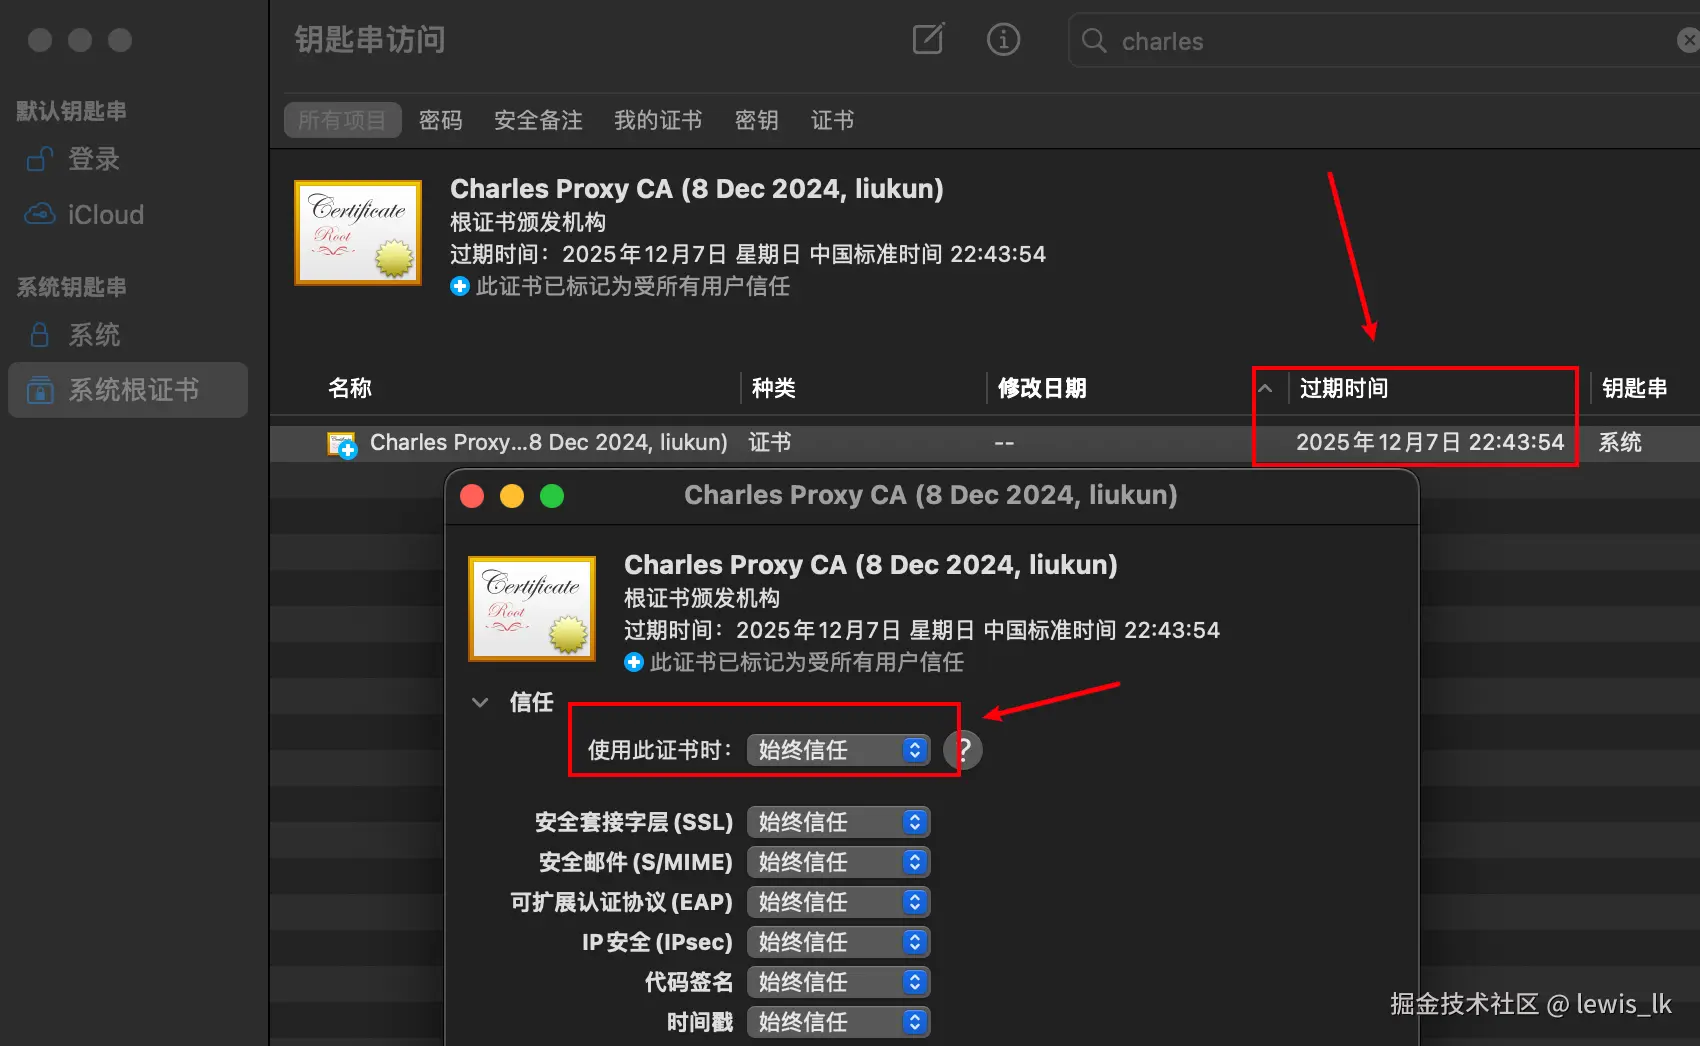
Task: Click the charles search field
Action: (1384, 40)
